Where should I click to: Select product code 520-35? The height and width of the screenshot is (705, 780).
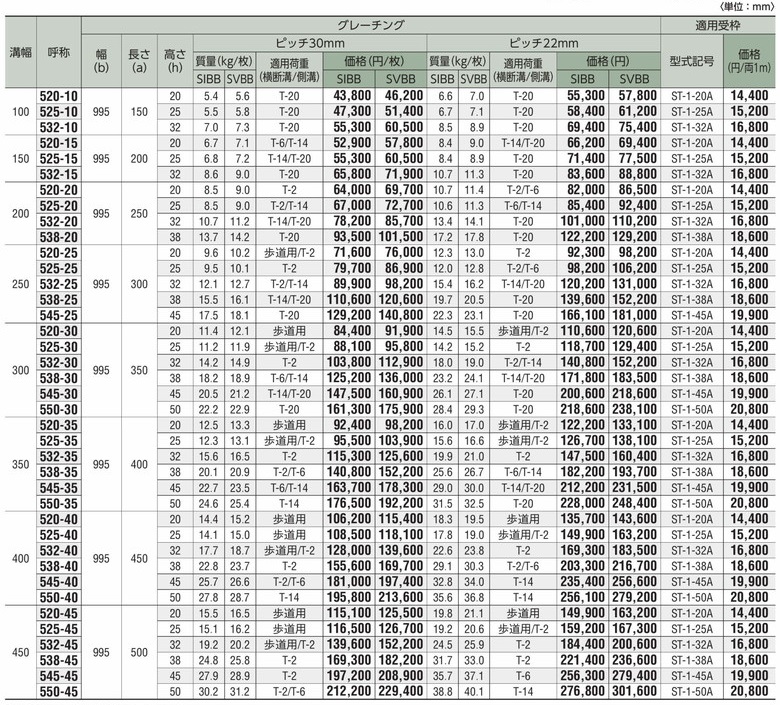59,425
